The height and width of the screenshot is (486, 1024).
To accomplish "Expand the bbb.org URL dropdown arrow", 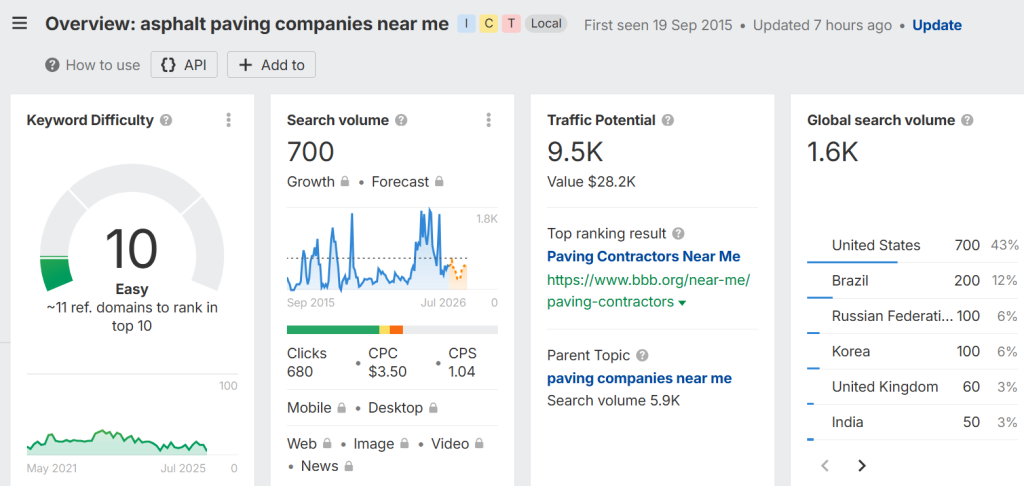I will point(683,303).
